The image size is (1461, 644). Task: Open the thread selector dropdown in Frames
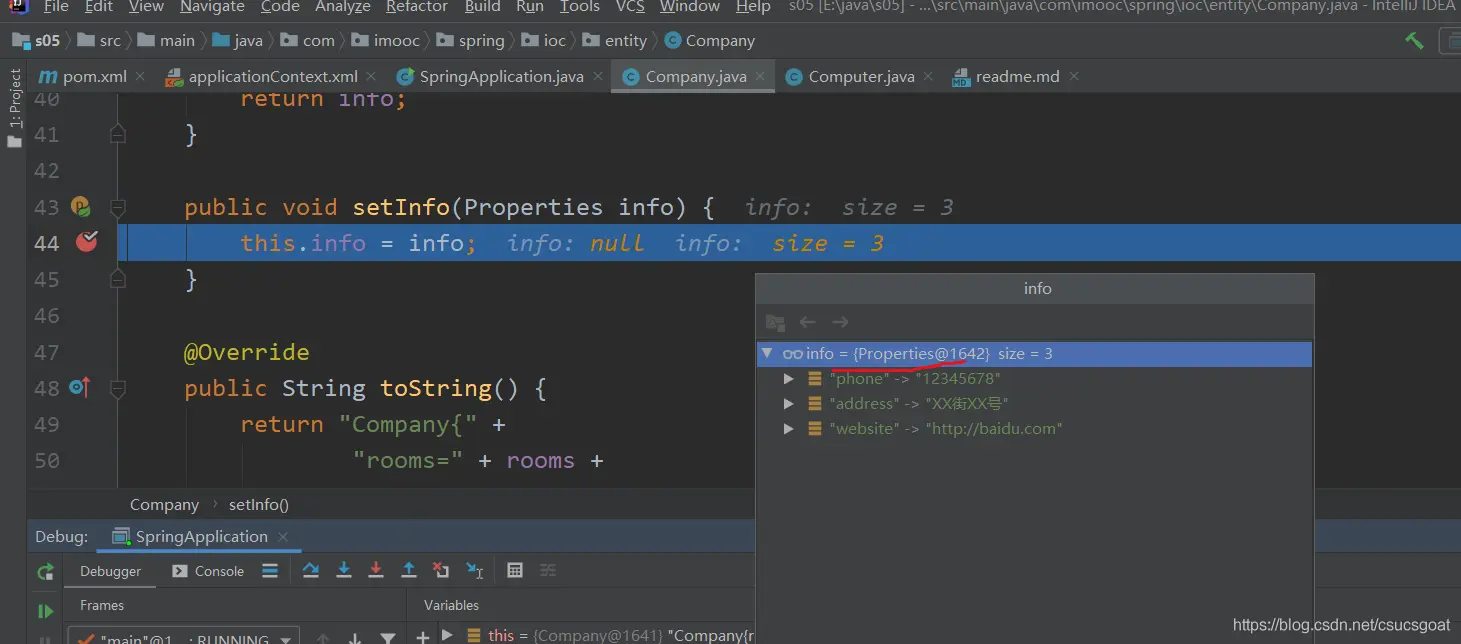[x=285, y=637]
